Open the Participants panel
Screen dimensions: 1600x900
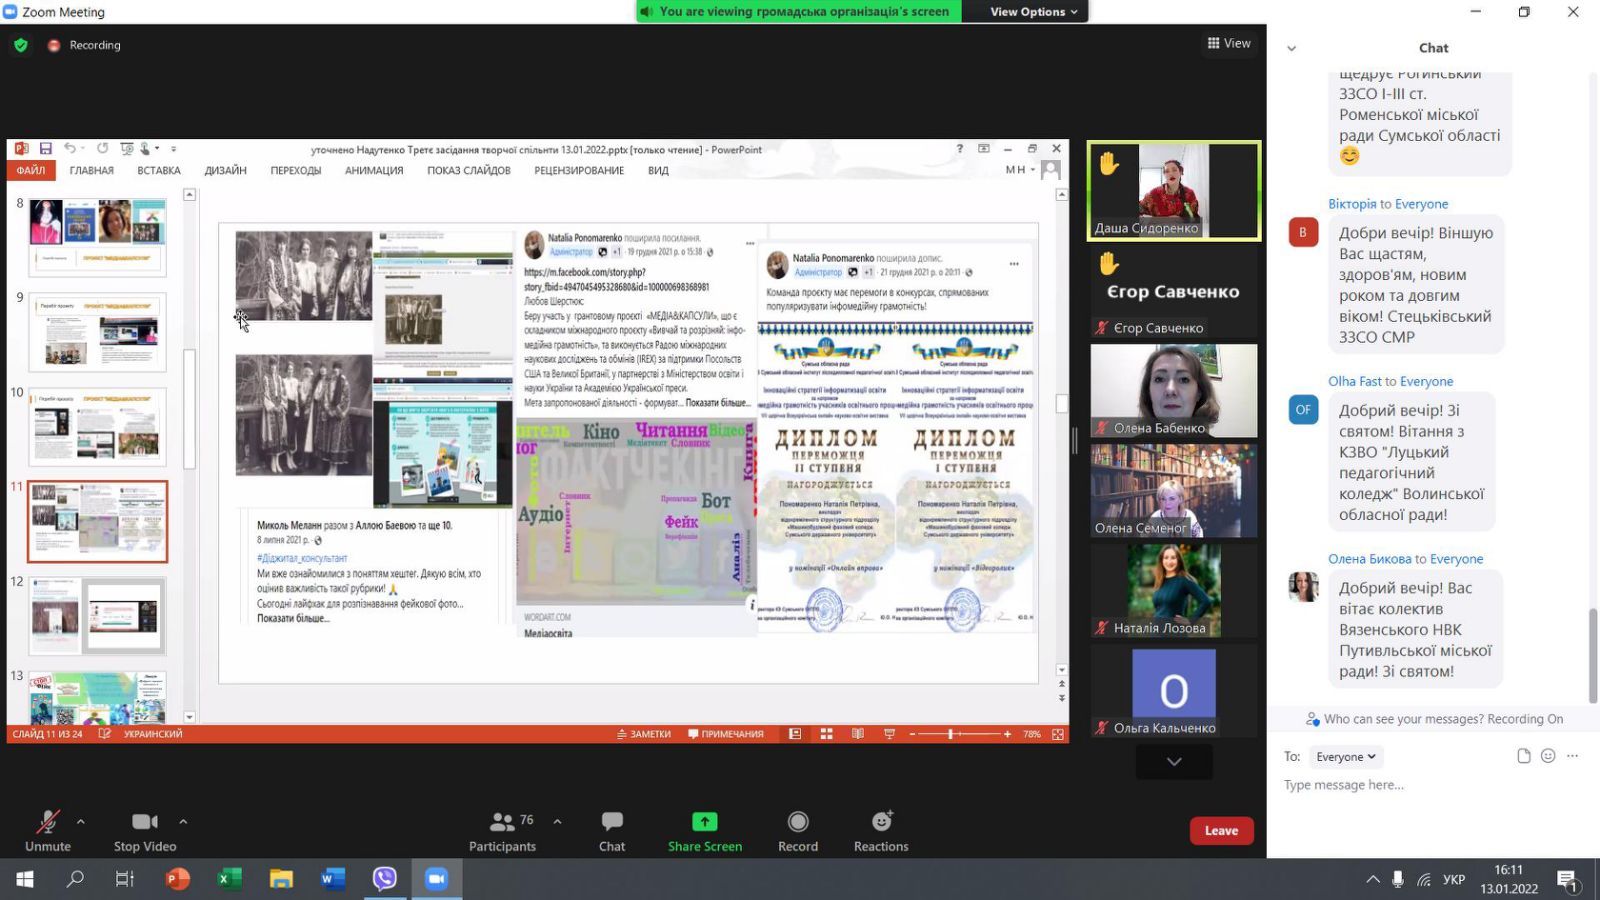click(502, 830)
